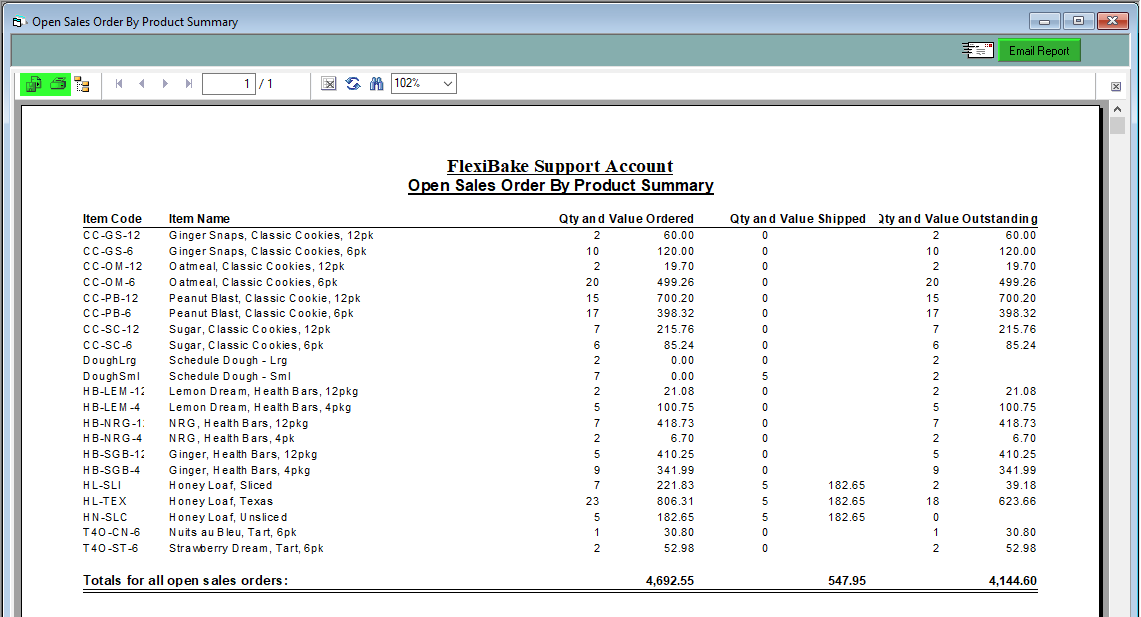1141x617 pixels.
Task: Select Sugar, Classic Cookies, 12pk
Action: coord(250,330)
